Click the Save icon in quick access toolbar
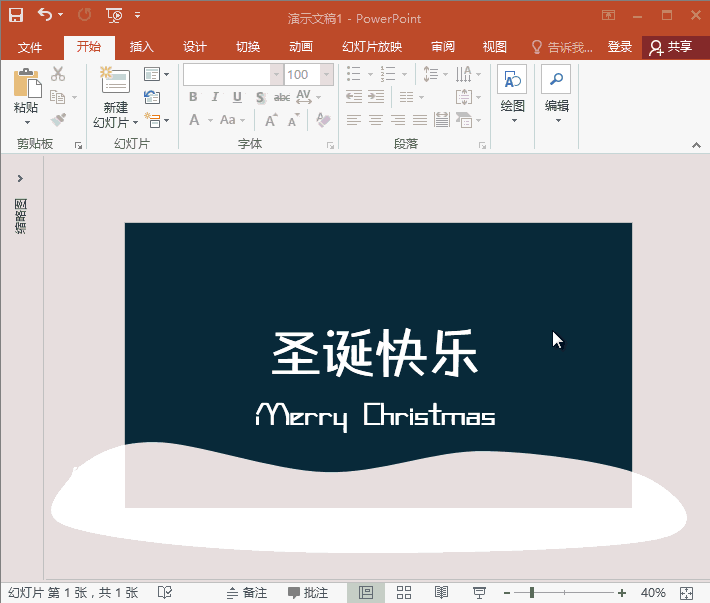The width and height of the screenshot is (710, 603). [16, 15]
